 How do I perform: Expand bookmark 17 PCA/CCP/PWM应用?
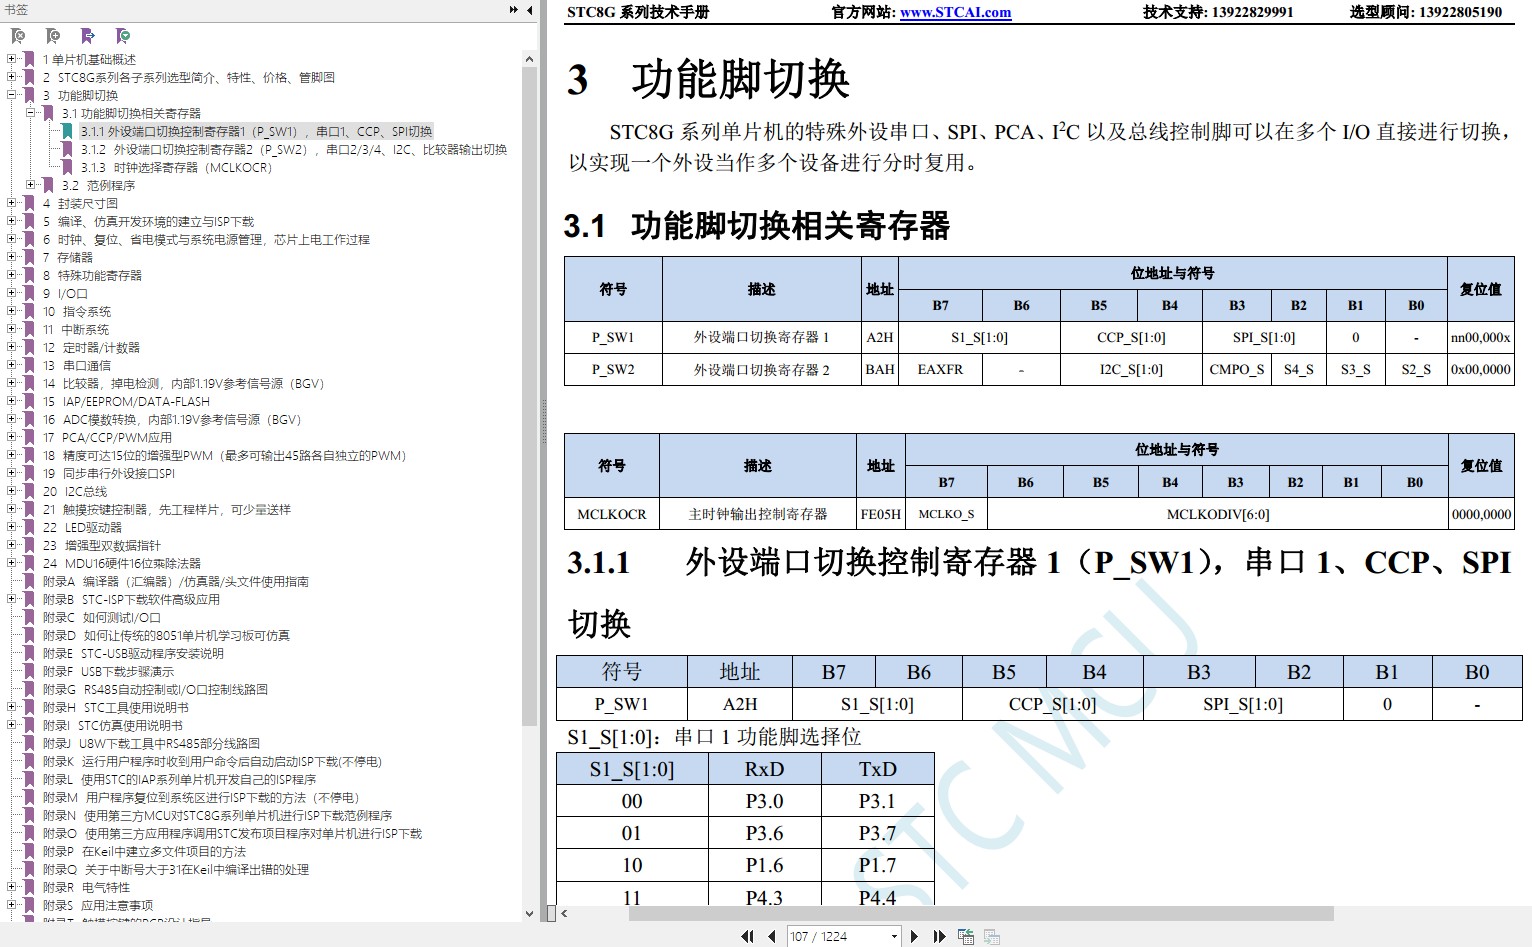pos(12,437)
